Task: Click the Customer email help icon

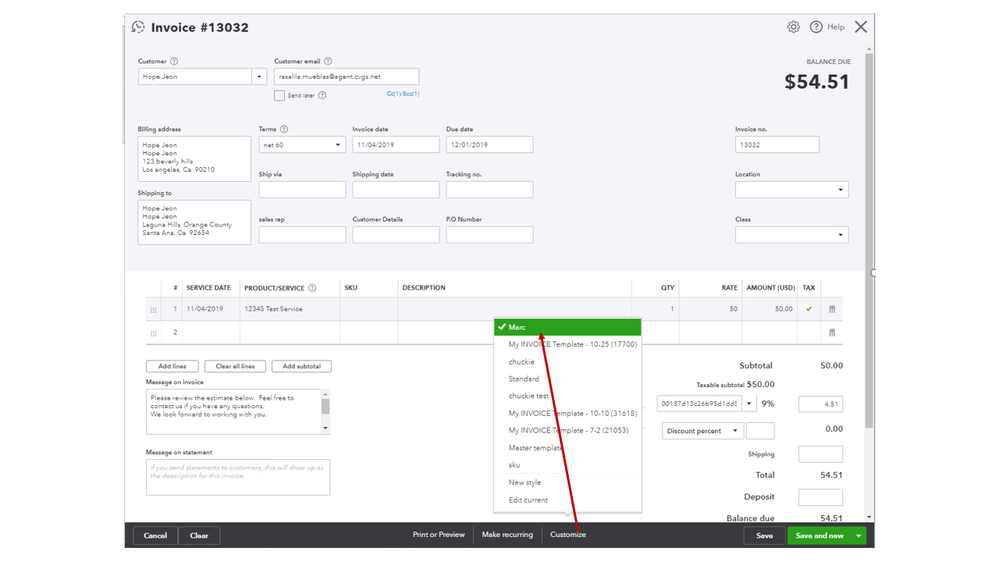Action: click(x=327, y=61)
